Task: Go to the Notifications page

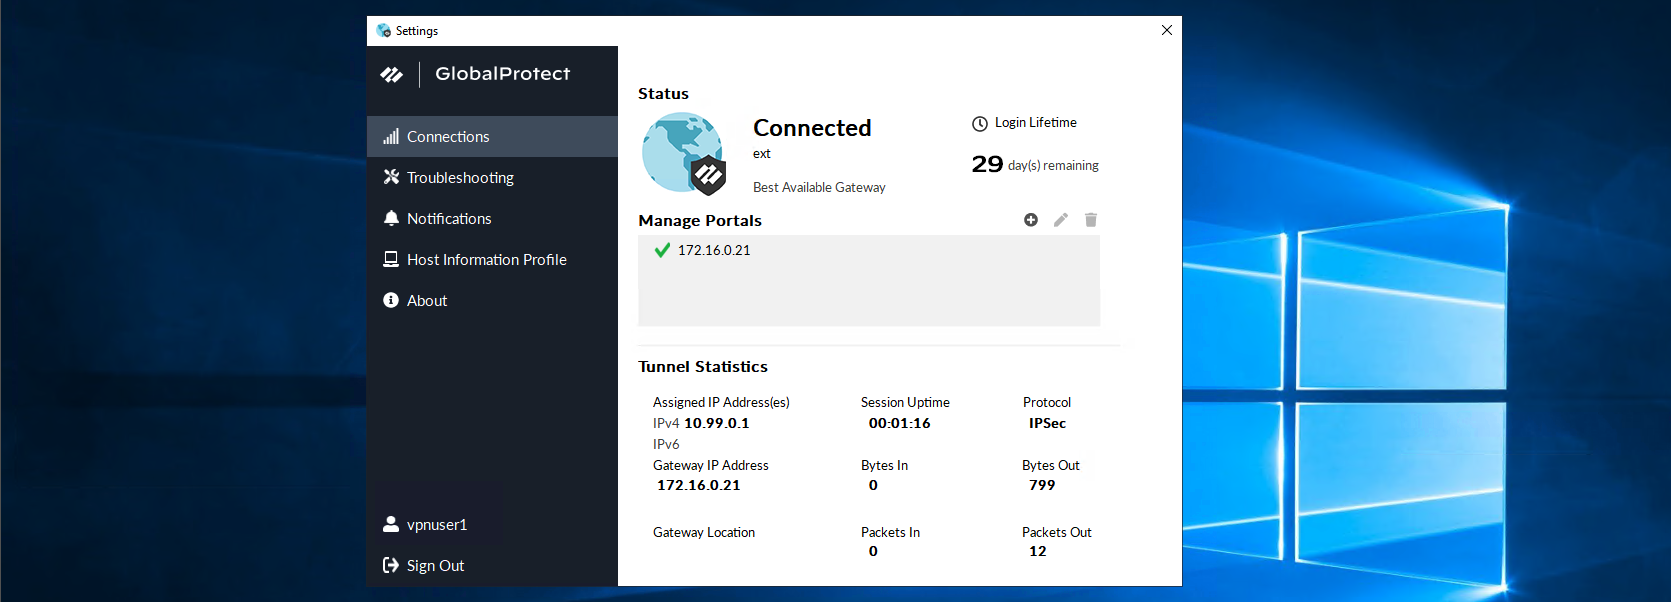Action: tap(449, 219)
